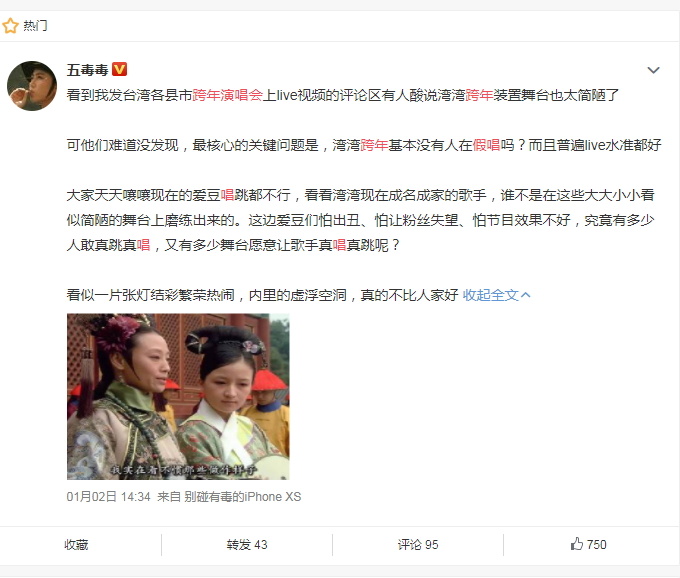Like the post with thumbs-up icon
The image size is (680, 578).
coord(576,544)
